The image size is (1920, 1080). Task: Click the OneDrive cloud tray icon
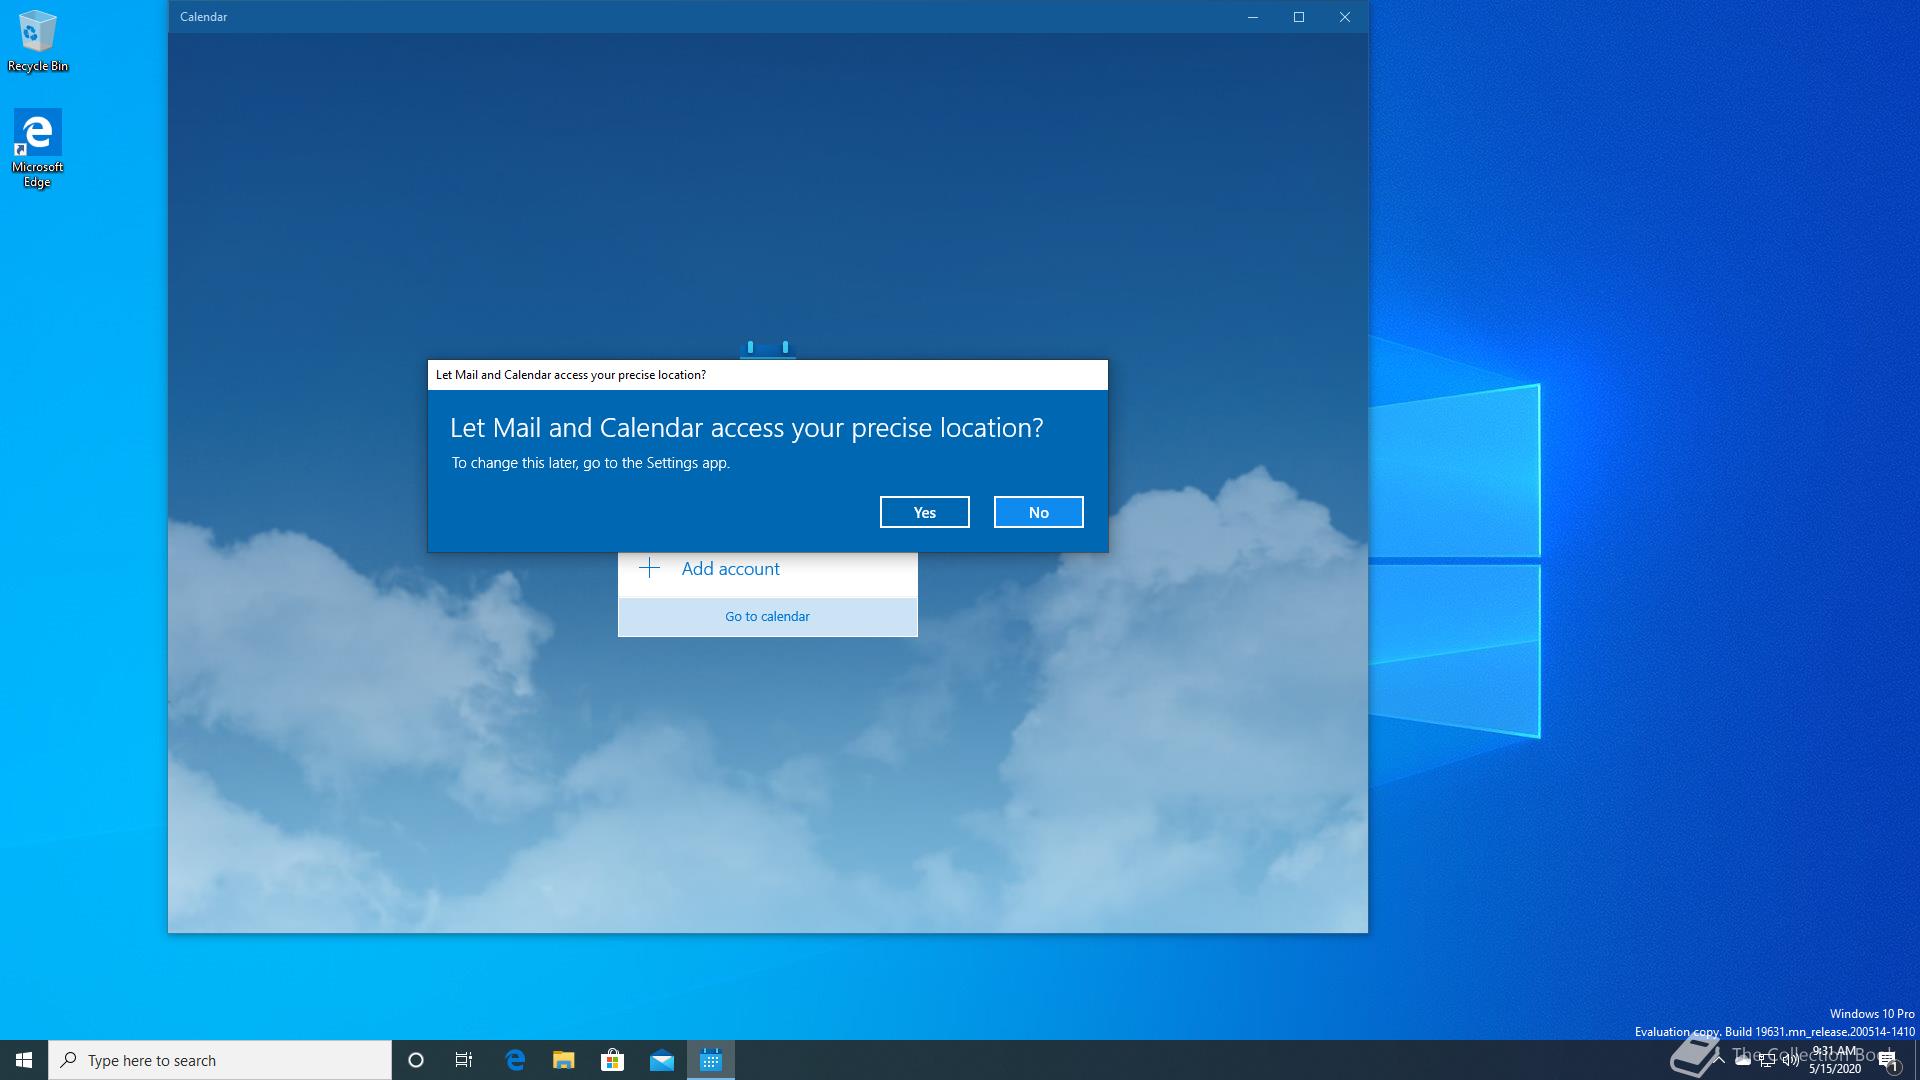(x=1743, y=1060)
